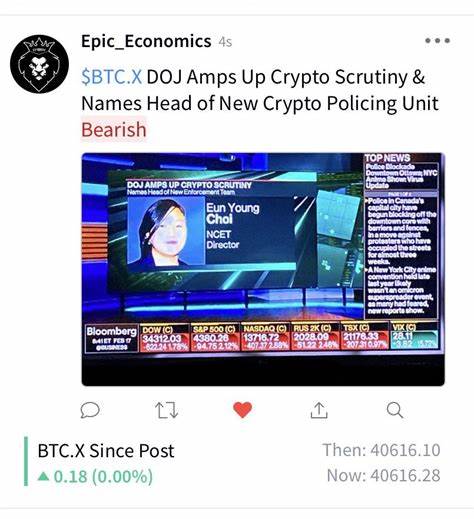
Task: Open the Bloomberg TV screenshot image
Action: tap(263, 269)
